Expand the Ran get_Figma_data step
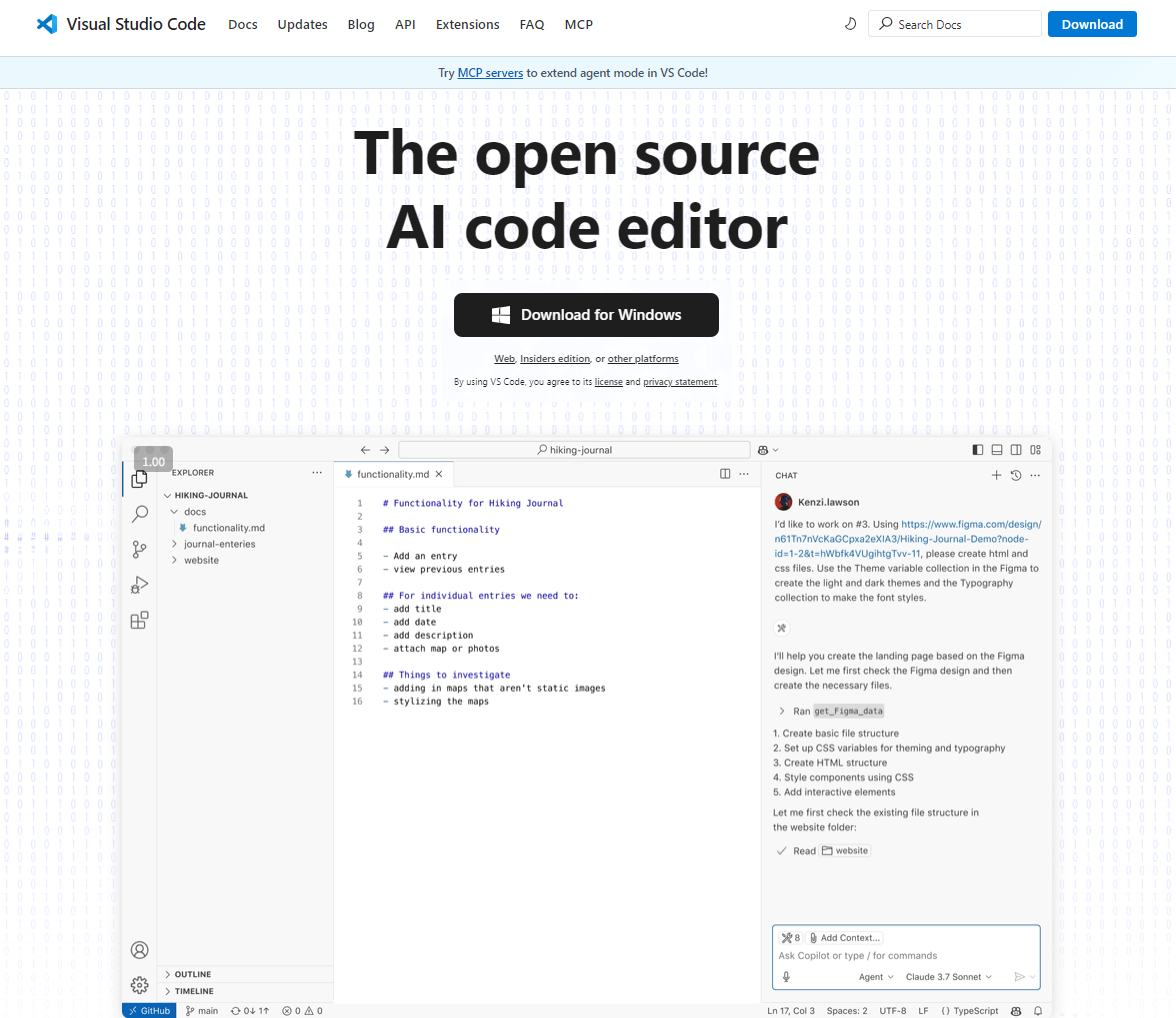The width and height of the screenshot is (1176, 1018). point(831,711)
